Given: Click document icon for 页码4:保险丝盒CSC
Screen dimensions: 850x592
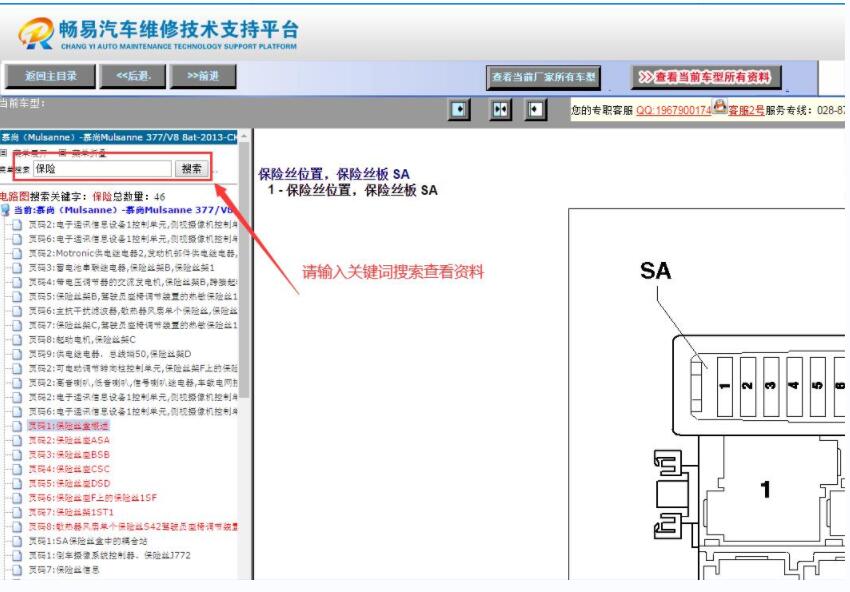Looking at the screenshot, I should pyautogui.click(x=17, y=469).
